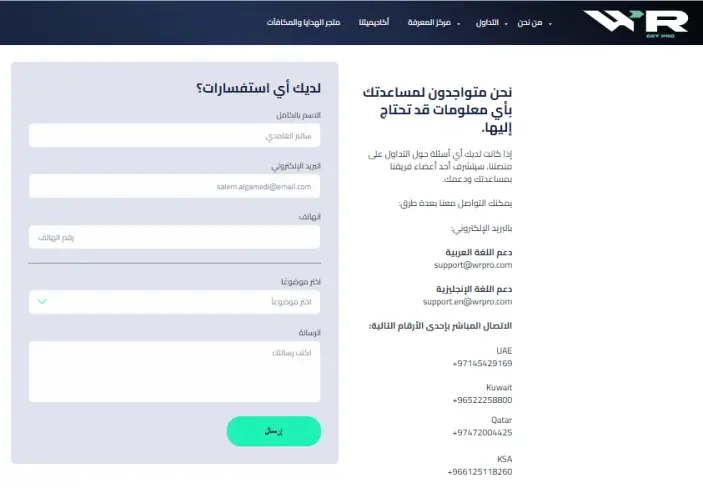703x488 pixels.
Task: Click the البريد الإلكتروني field label
Action: 296,166
